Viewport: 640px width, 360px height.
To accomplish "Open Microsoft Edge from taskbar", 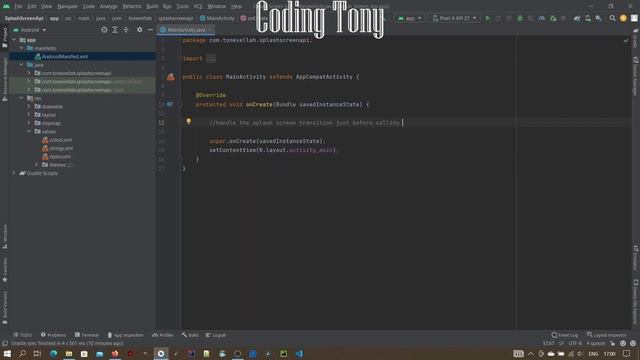I will click(x=53, y=353).
